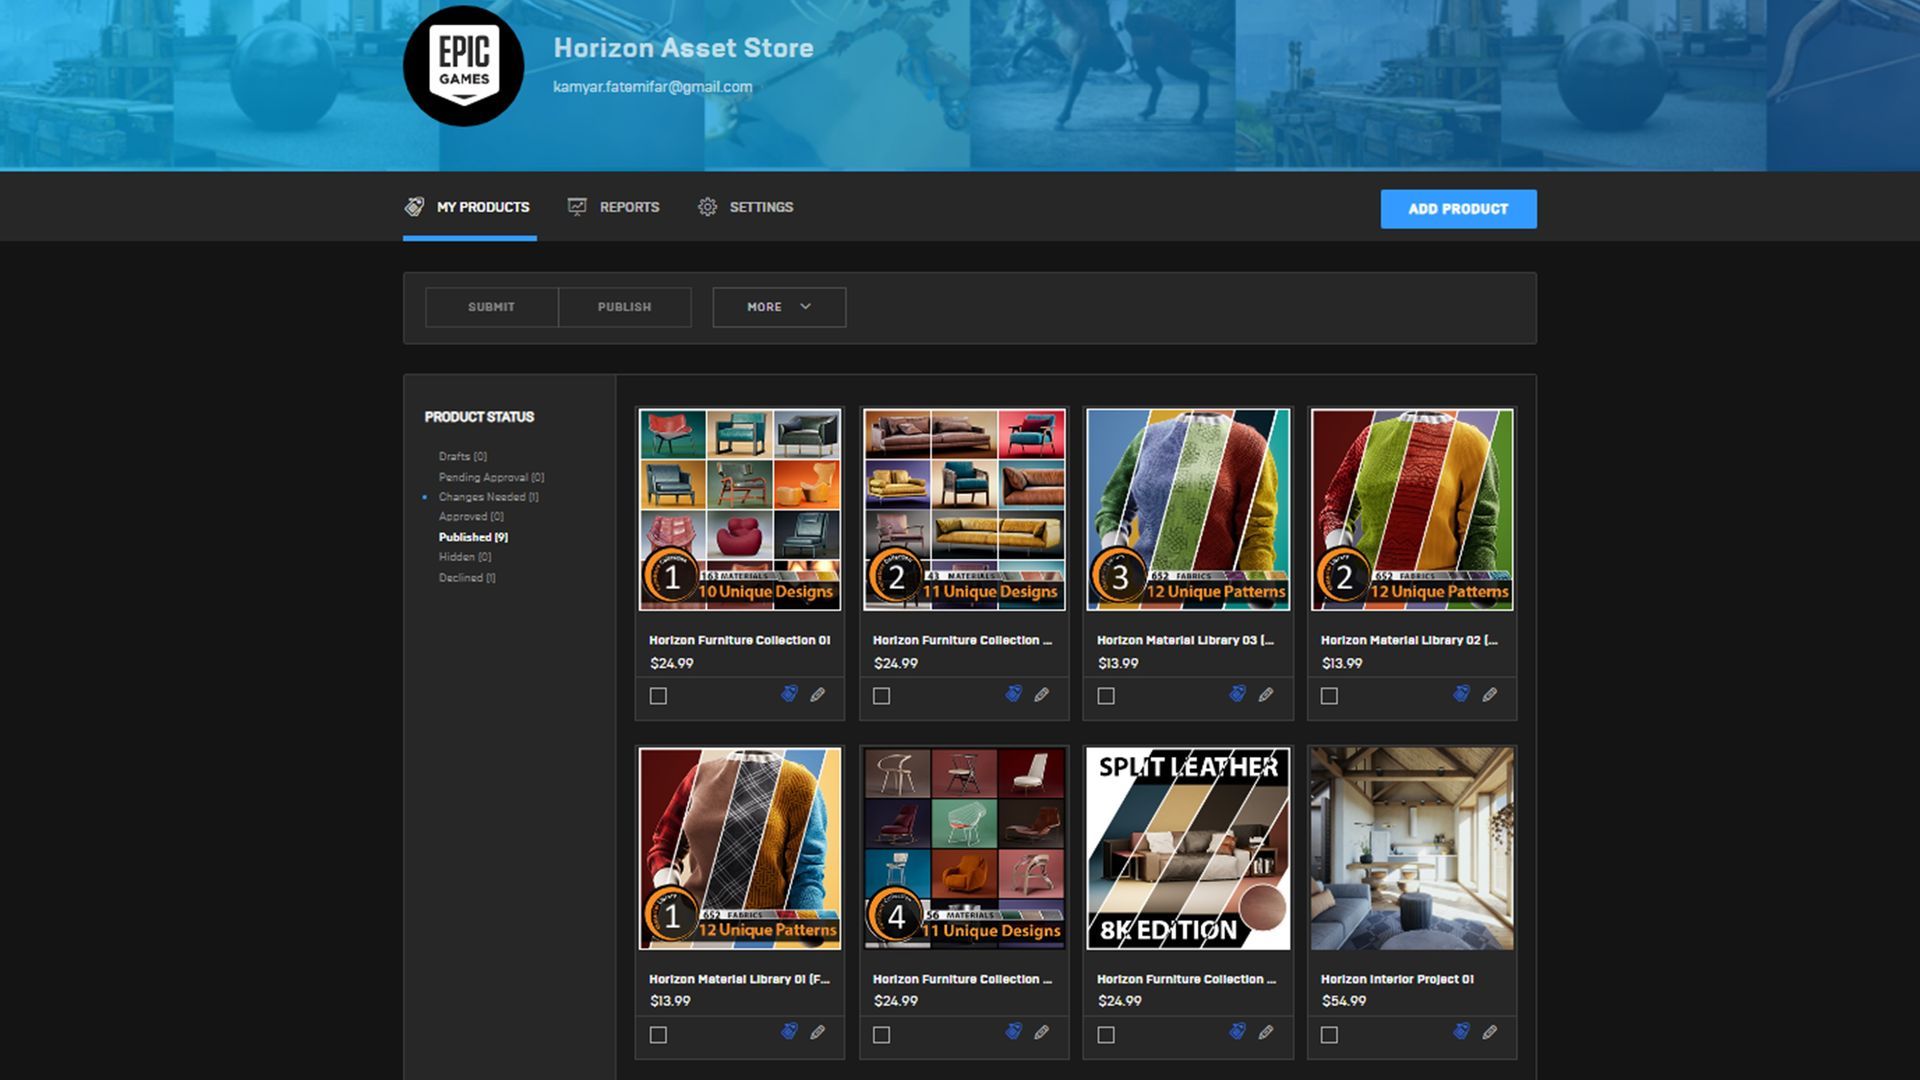Open the Reports tab
1920x1080 pixels.
tap(614, 207)
